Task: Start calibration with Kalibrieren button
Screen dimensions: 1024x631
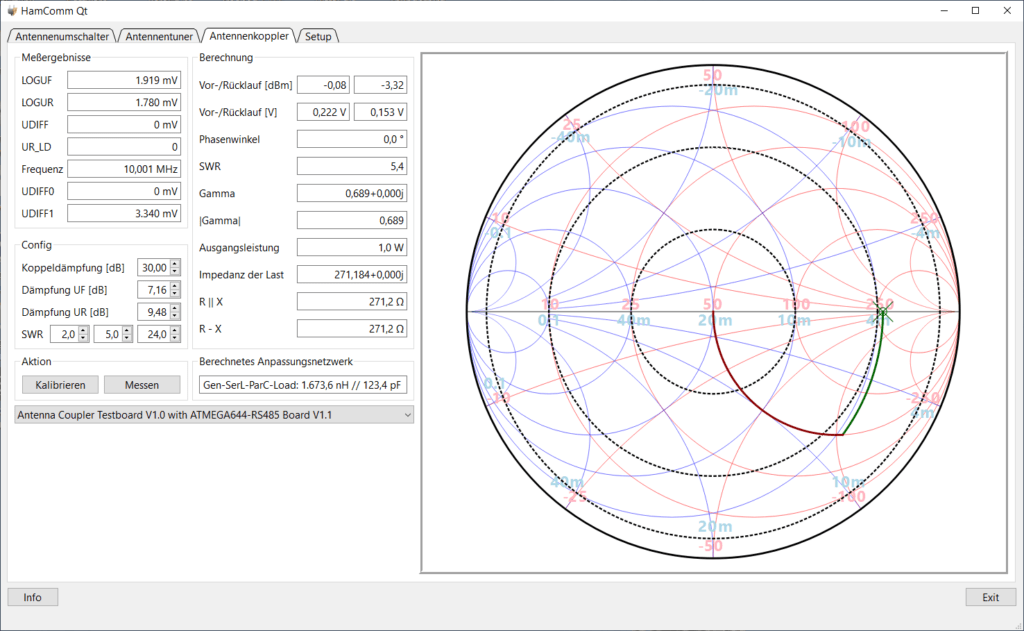Action: [60, 385]
